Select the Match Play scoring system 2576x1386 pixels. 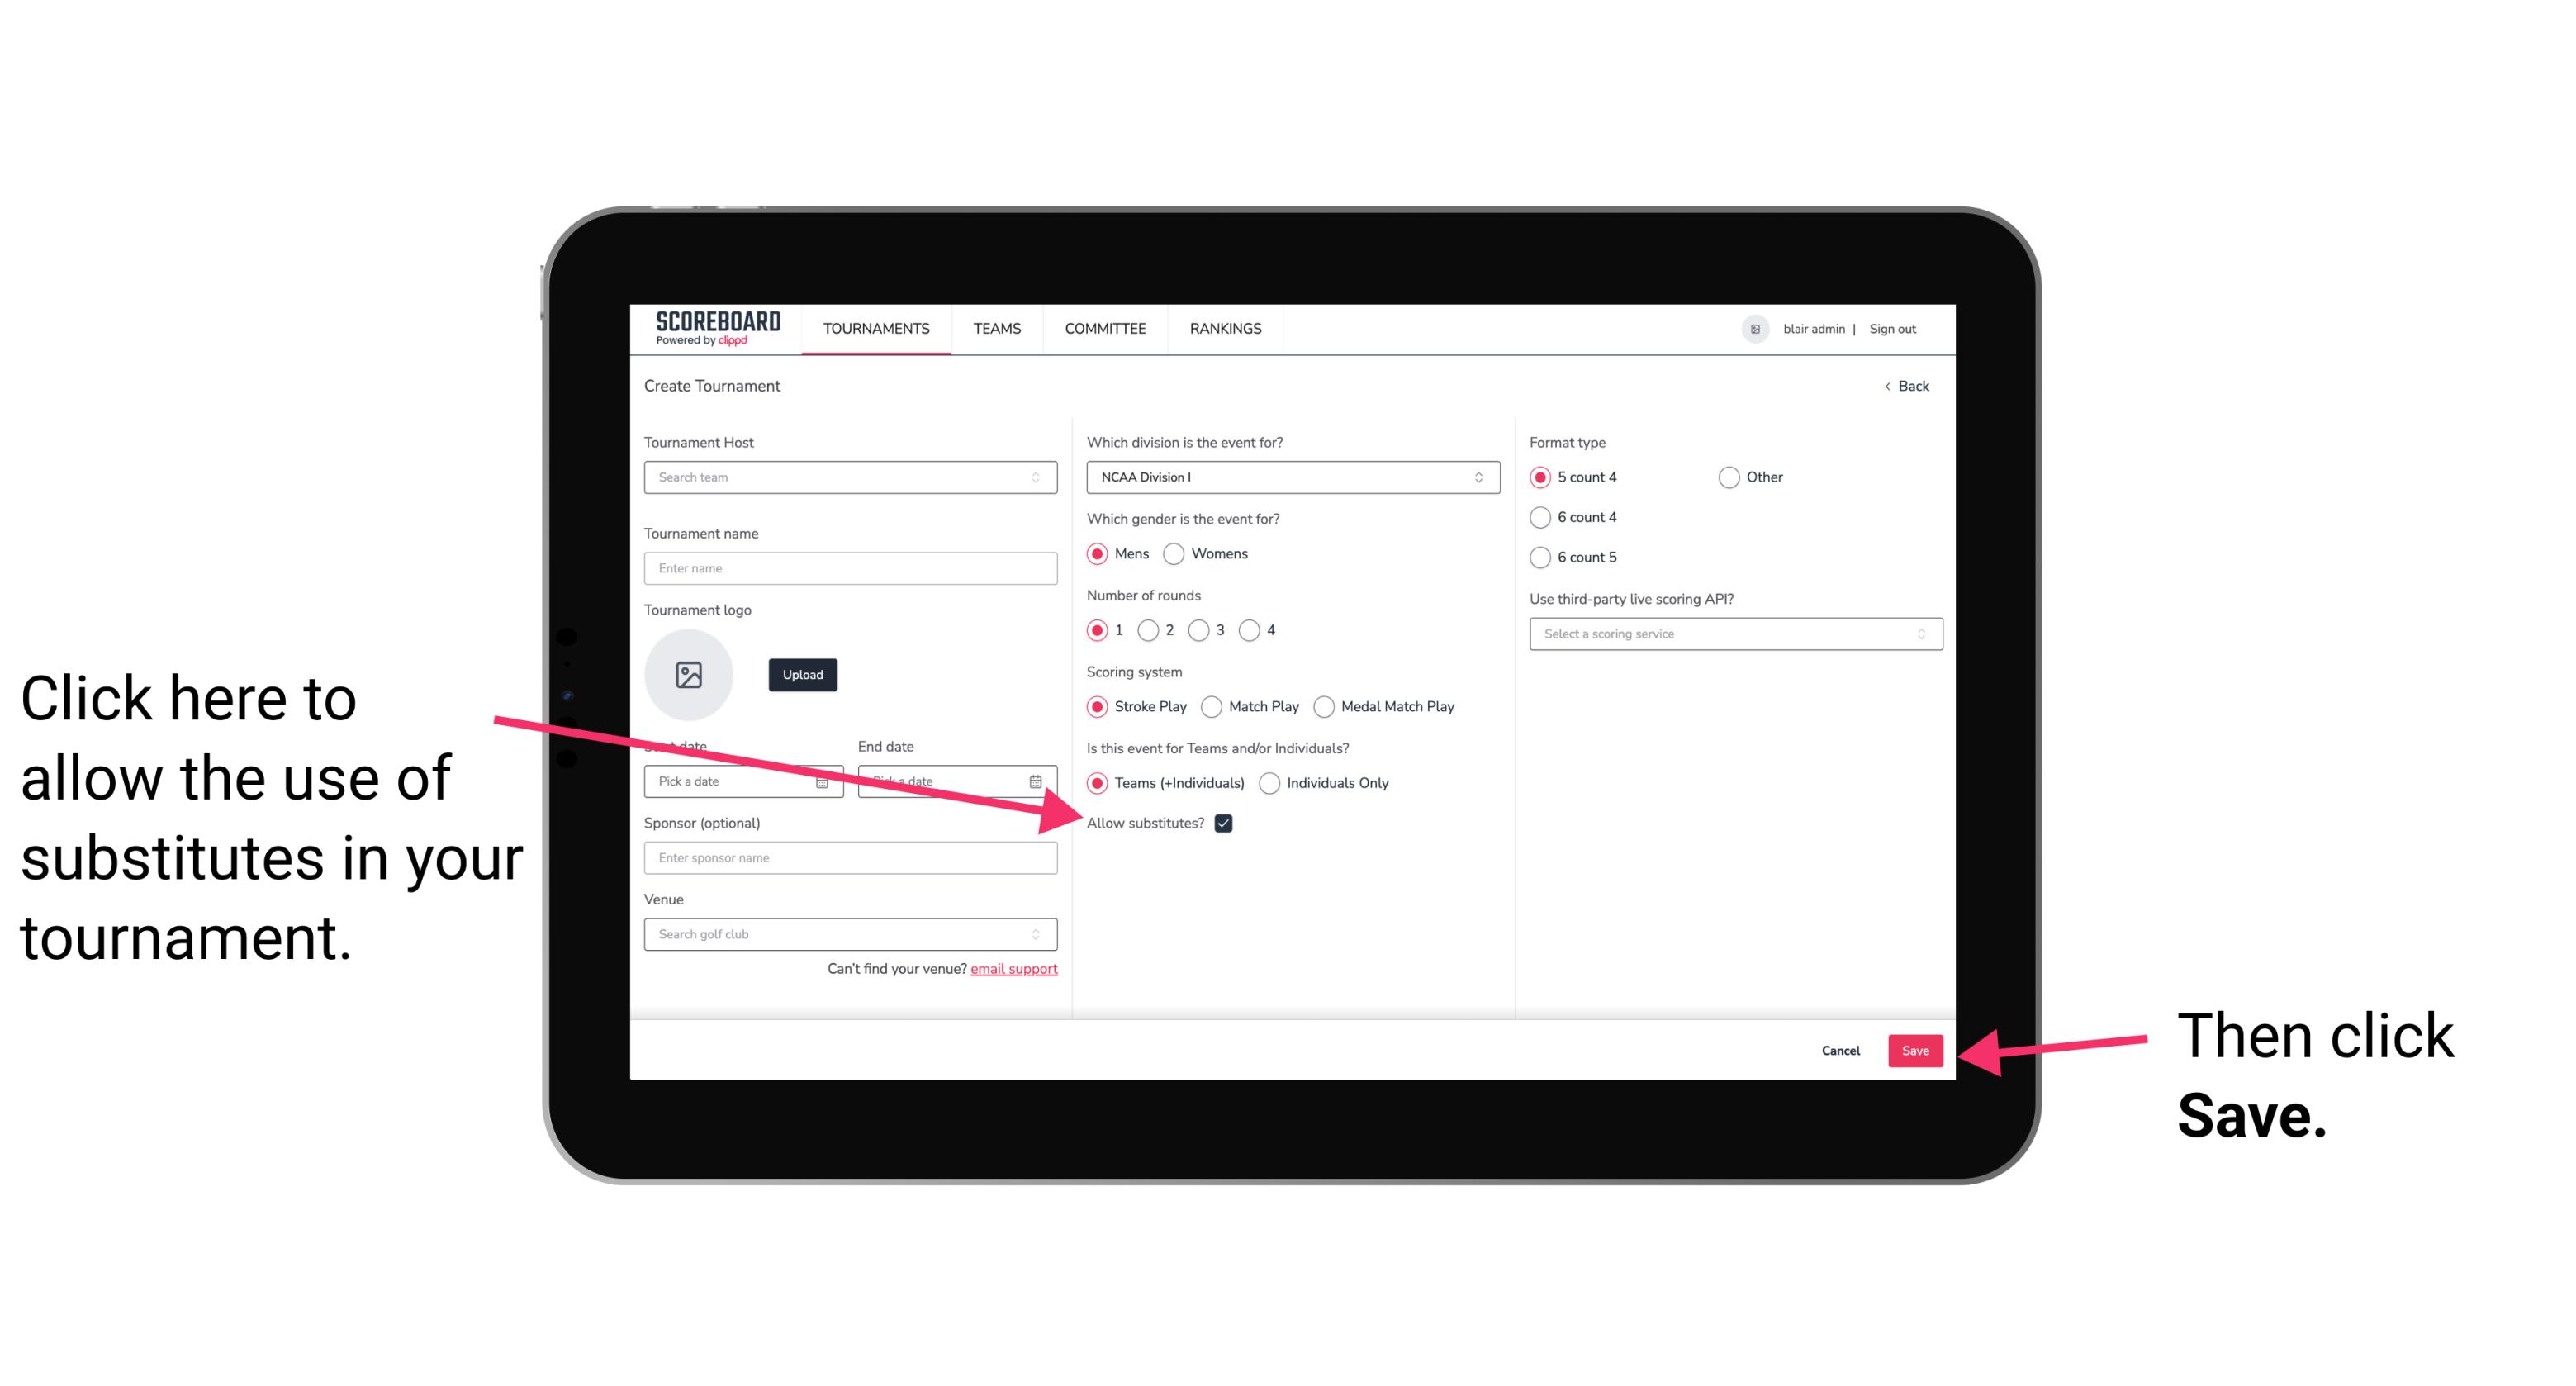[x=1213, y=705]
